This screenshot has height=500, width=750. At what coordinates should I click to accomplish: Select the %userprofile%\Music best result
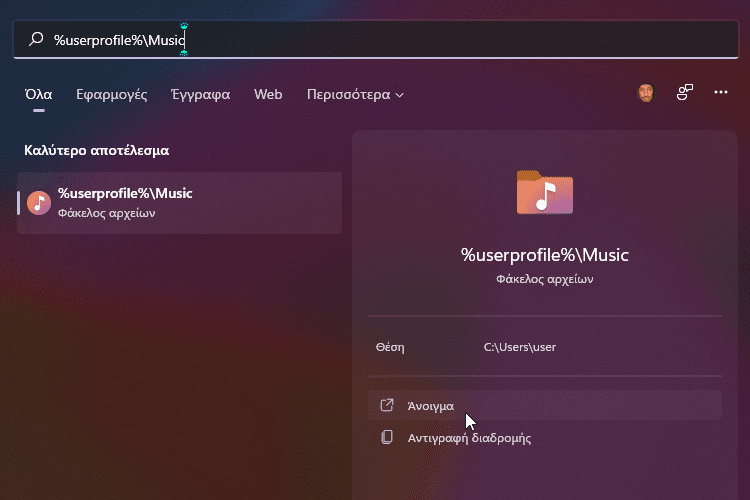(x=179, y=203)
